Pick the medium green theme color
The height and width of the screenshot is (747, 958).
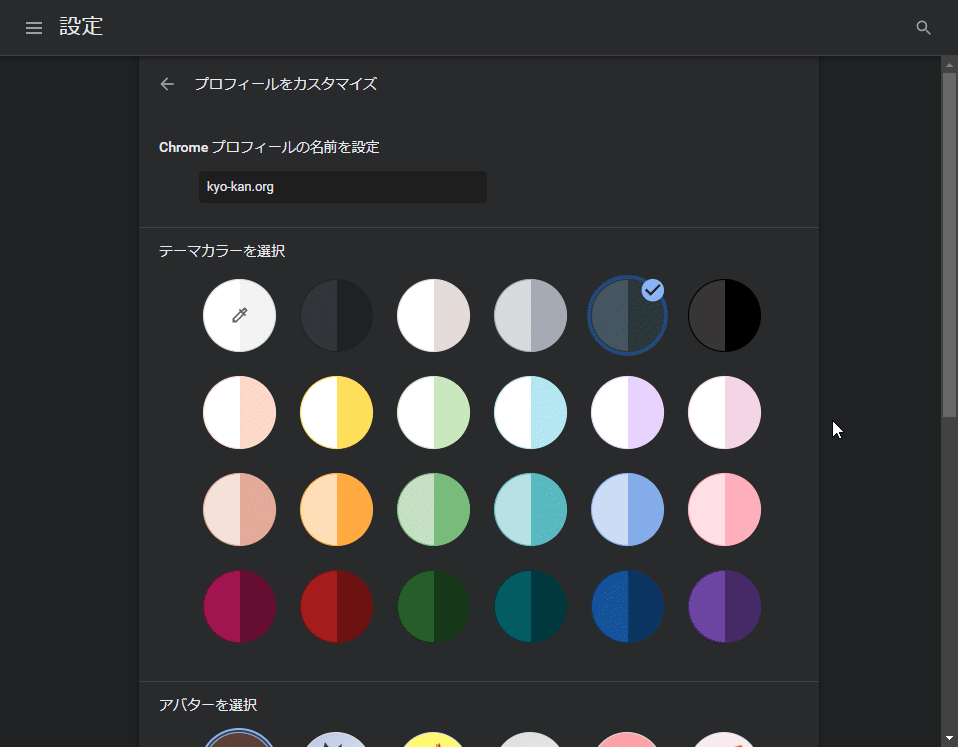tap(434, 509)
